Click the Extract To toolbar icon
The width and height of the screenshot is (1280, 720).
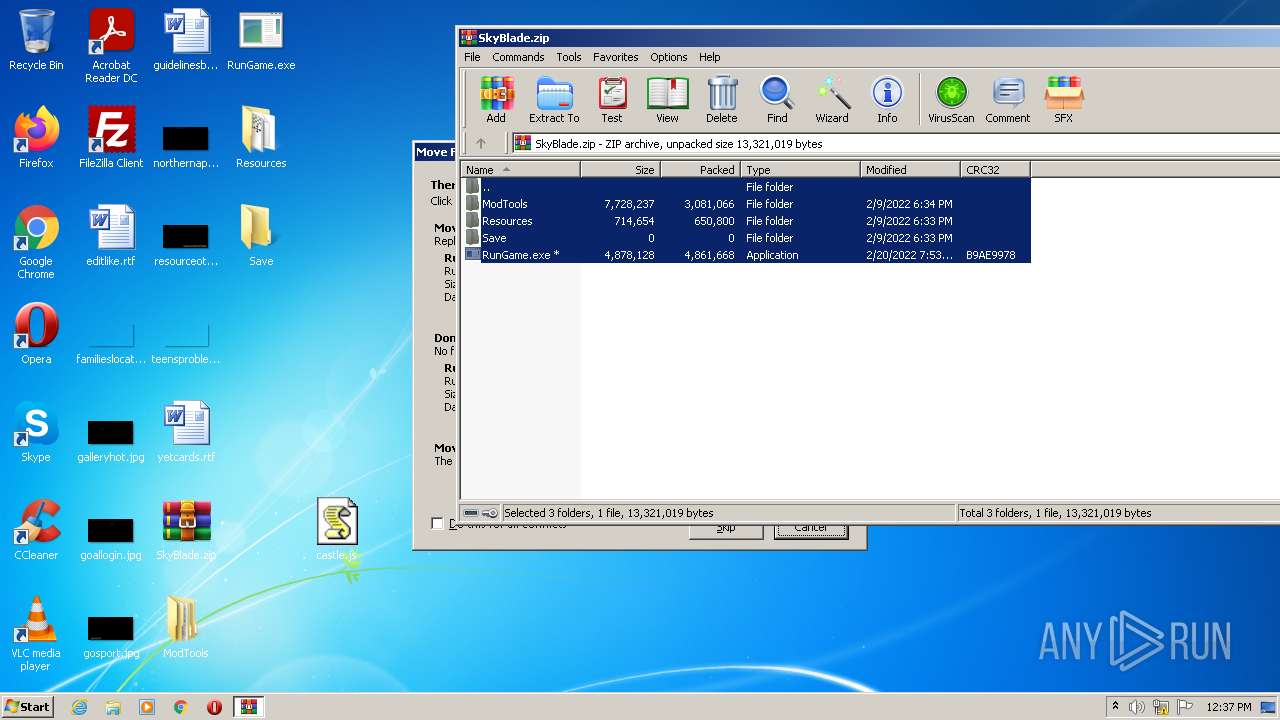point(554,100)
